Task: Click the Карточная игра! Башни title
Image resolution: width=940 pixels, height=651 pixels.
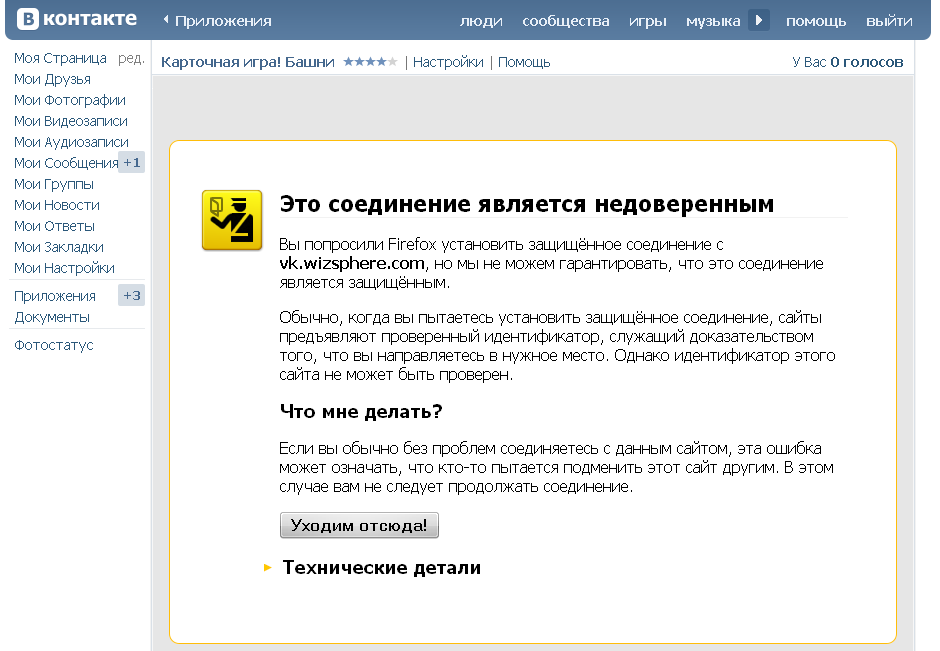Action: tap(248, 62)
